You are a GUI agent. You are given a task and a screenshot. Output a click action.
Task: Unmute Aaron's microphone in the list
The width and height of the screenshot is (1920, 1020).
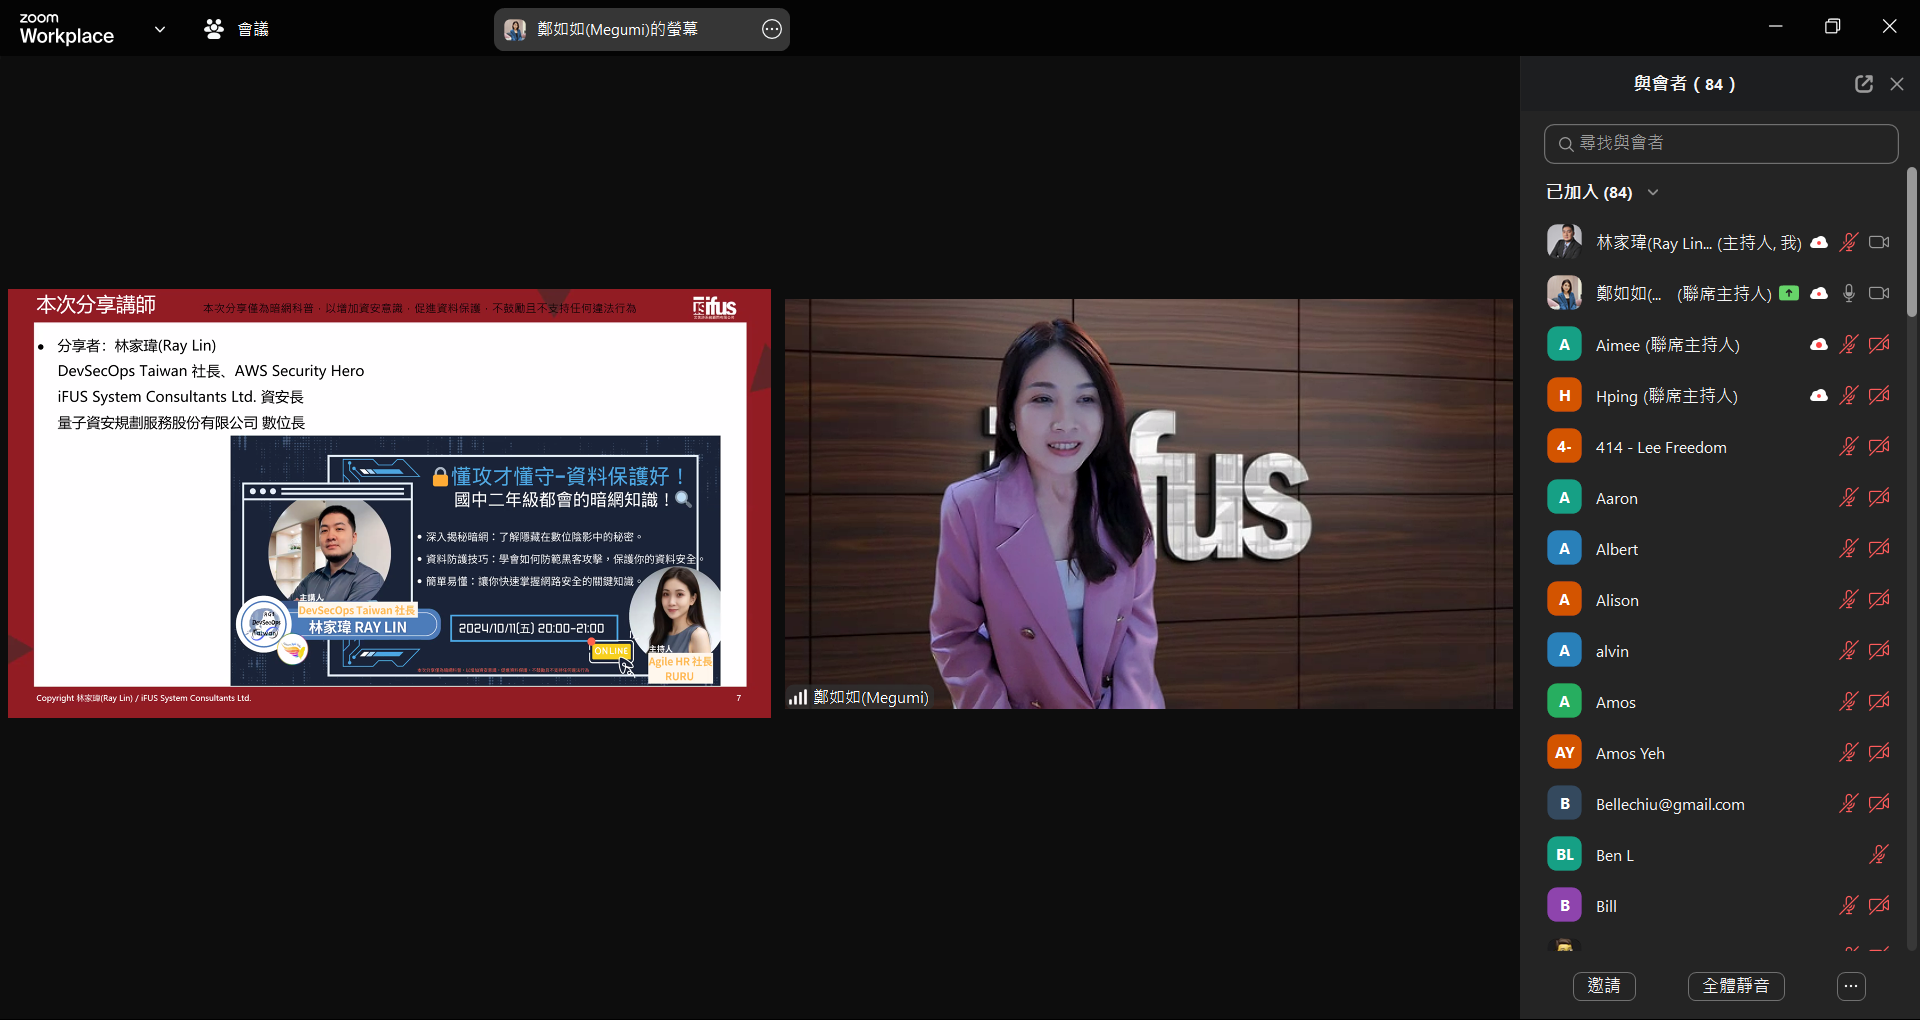coord(1848,498)
